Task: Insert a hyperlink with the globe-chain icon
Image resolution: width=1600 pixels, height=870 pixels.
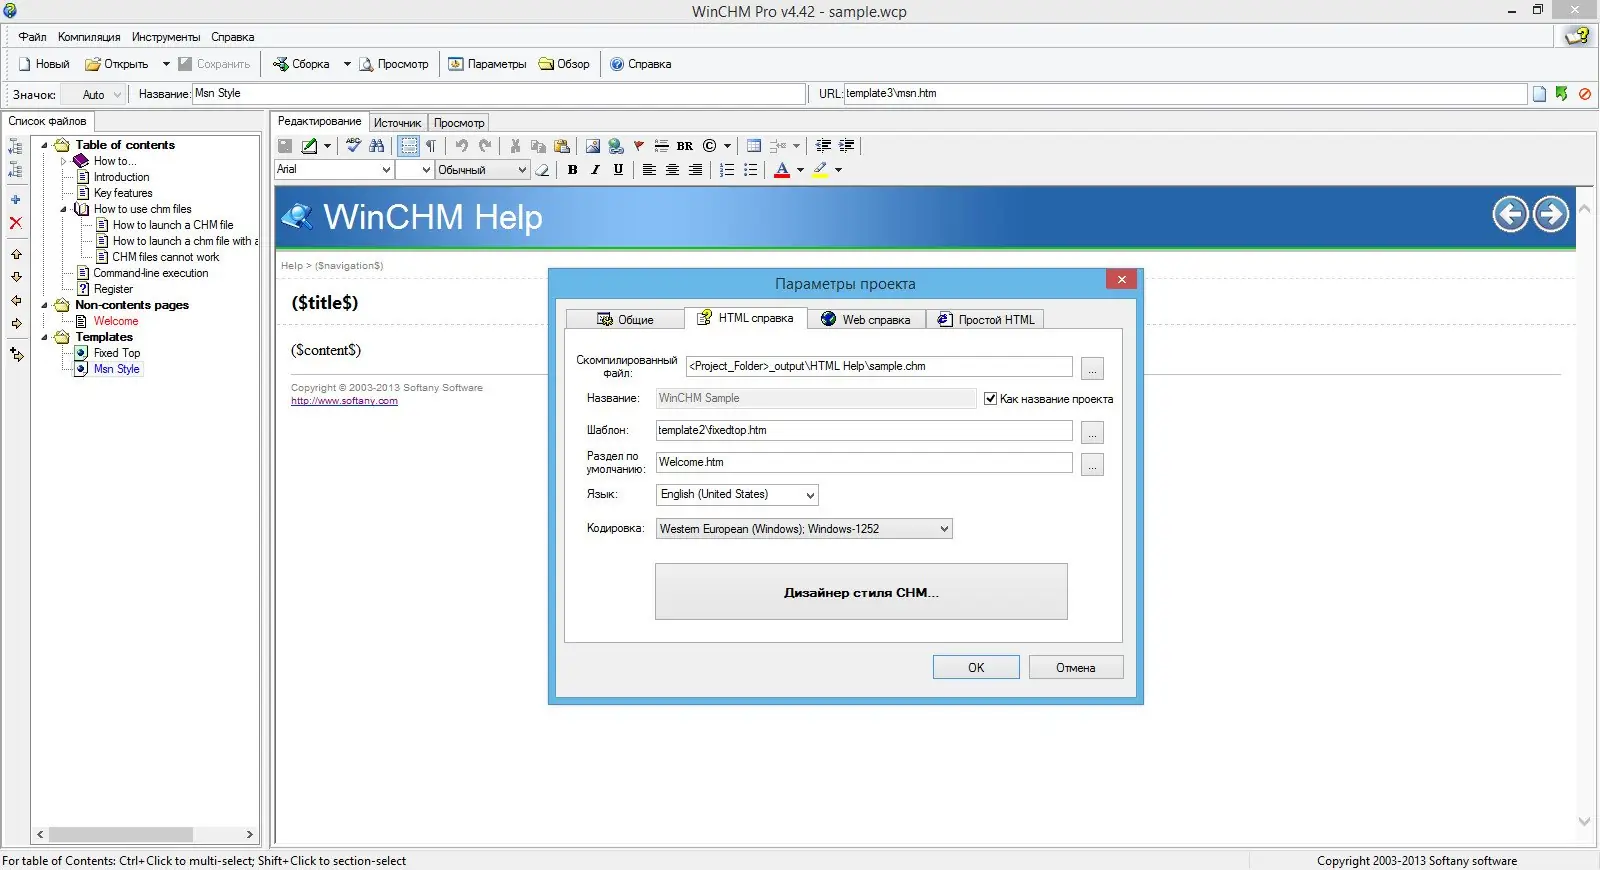Action: [616, 145]
